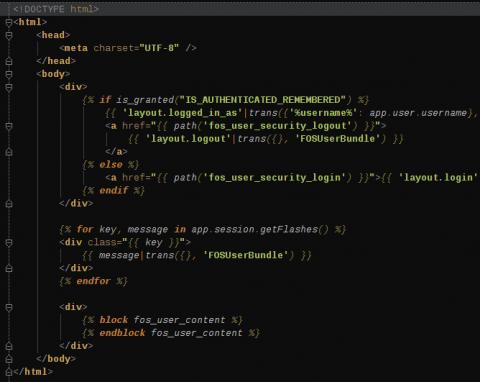This screenshot has width=480, height=382.
Task: Click the endblock fos_user_content line
Action: tap(171, 333)
